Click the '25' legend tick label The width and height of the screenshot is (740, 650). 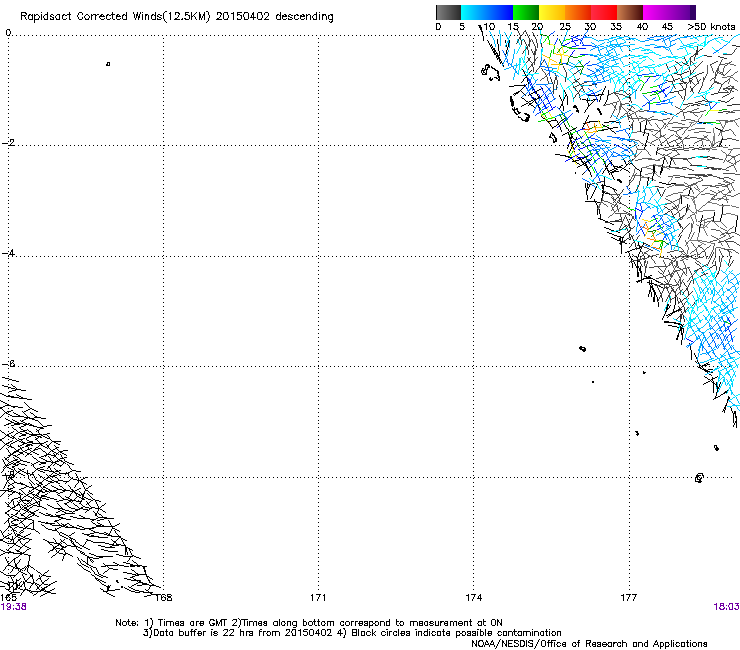click(565, 27)
